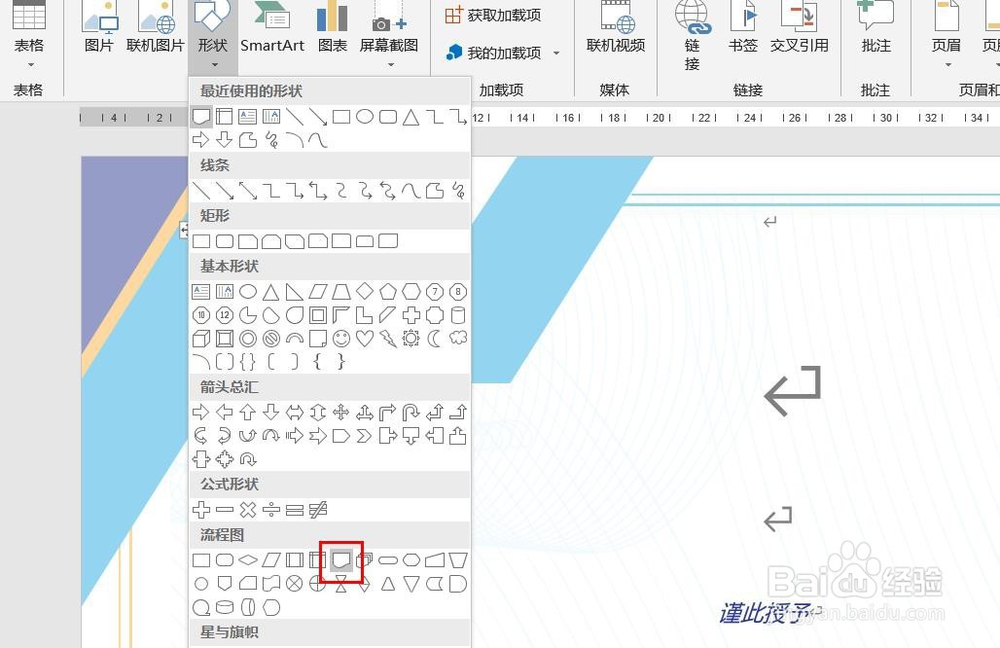This screenshot has height=648, width=1000.
Task: Select the folded corner shape
Action: [x=318, y=338]
